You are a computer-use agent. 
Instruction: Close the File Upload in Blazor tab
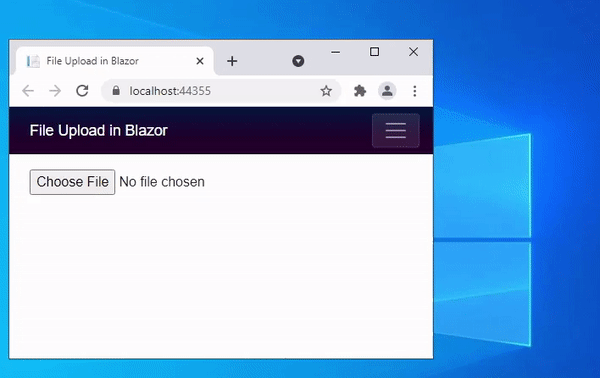pos(200,61)
